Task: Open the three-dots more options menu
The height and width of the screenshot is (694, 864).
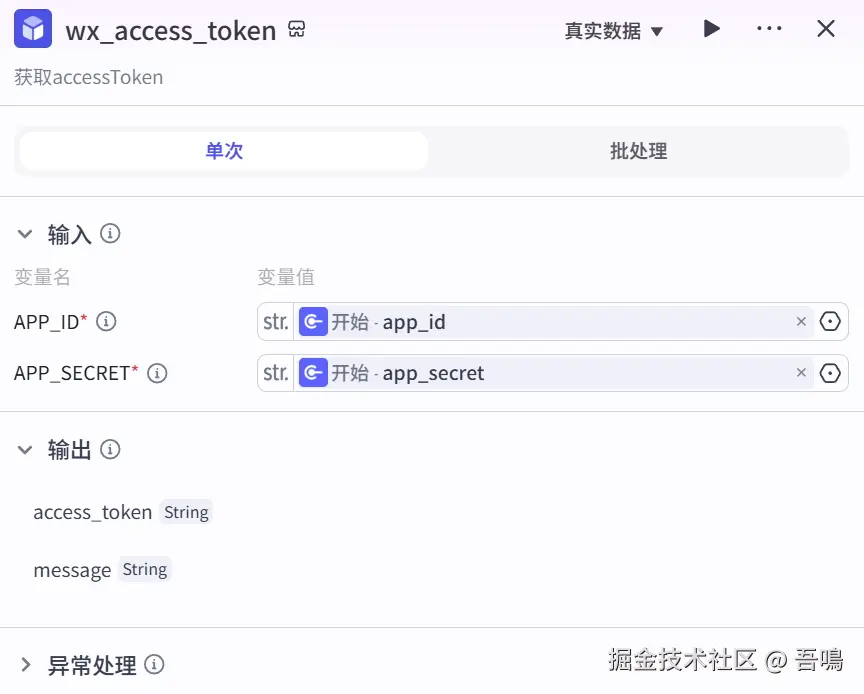Action: click(769, 29)
